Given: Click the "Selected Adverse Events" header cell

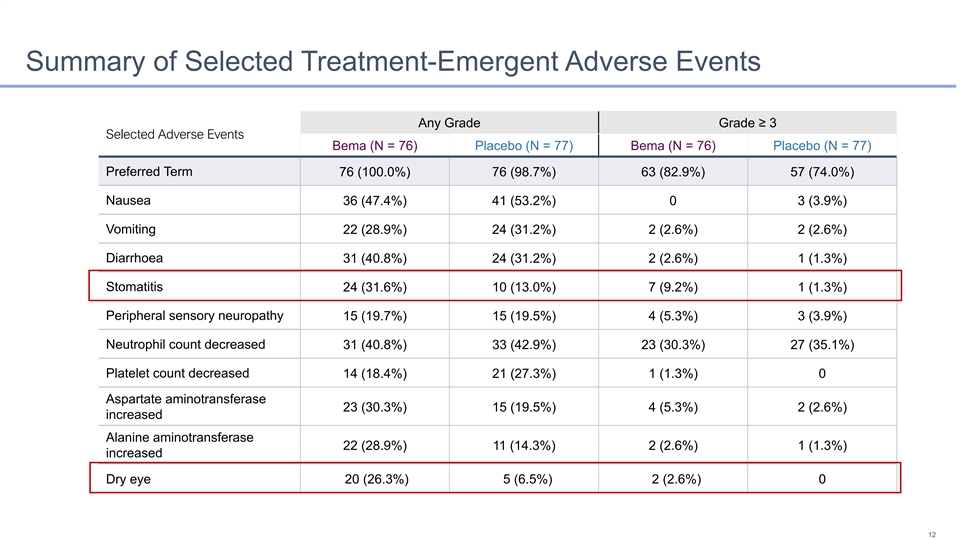Looking at the screenshot, I should coord(175,134).
